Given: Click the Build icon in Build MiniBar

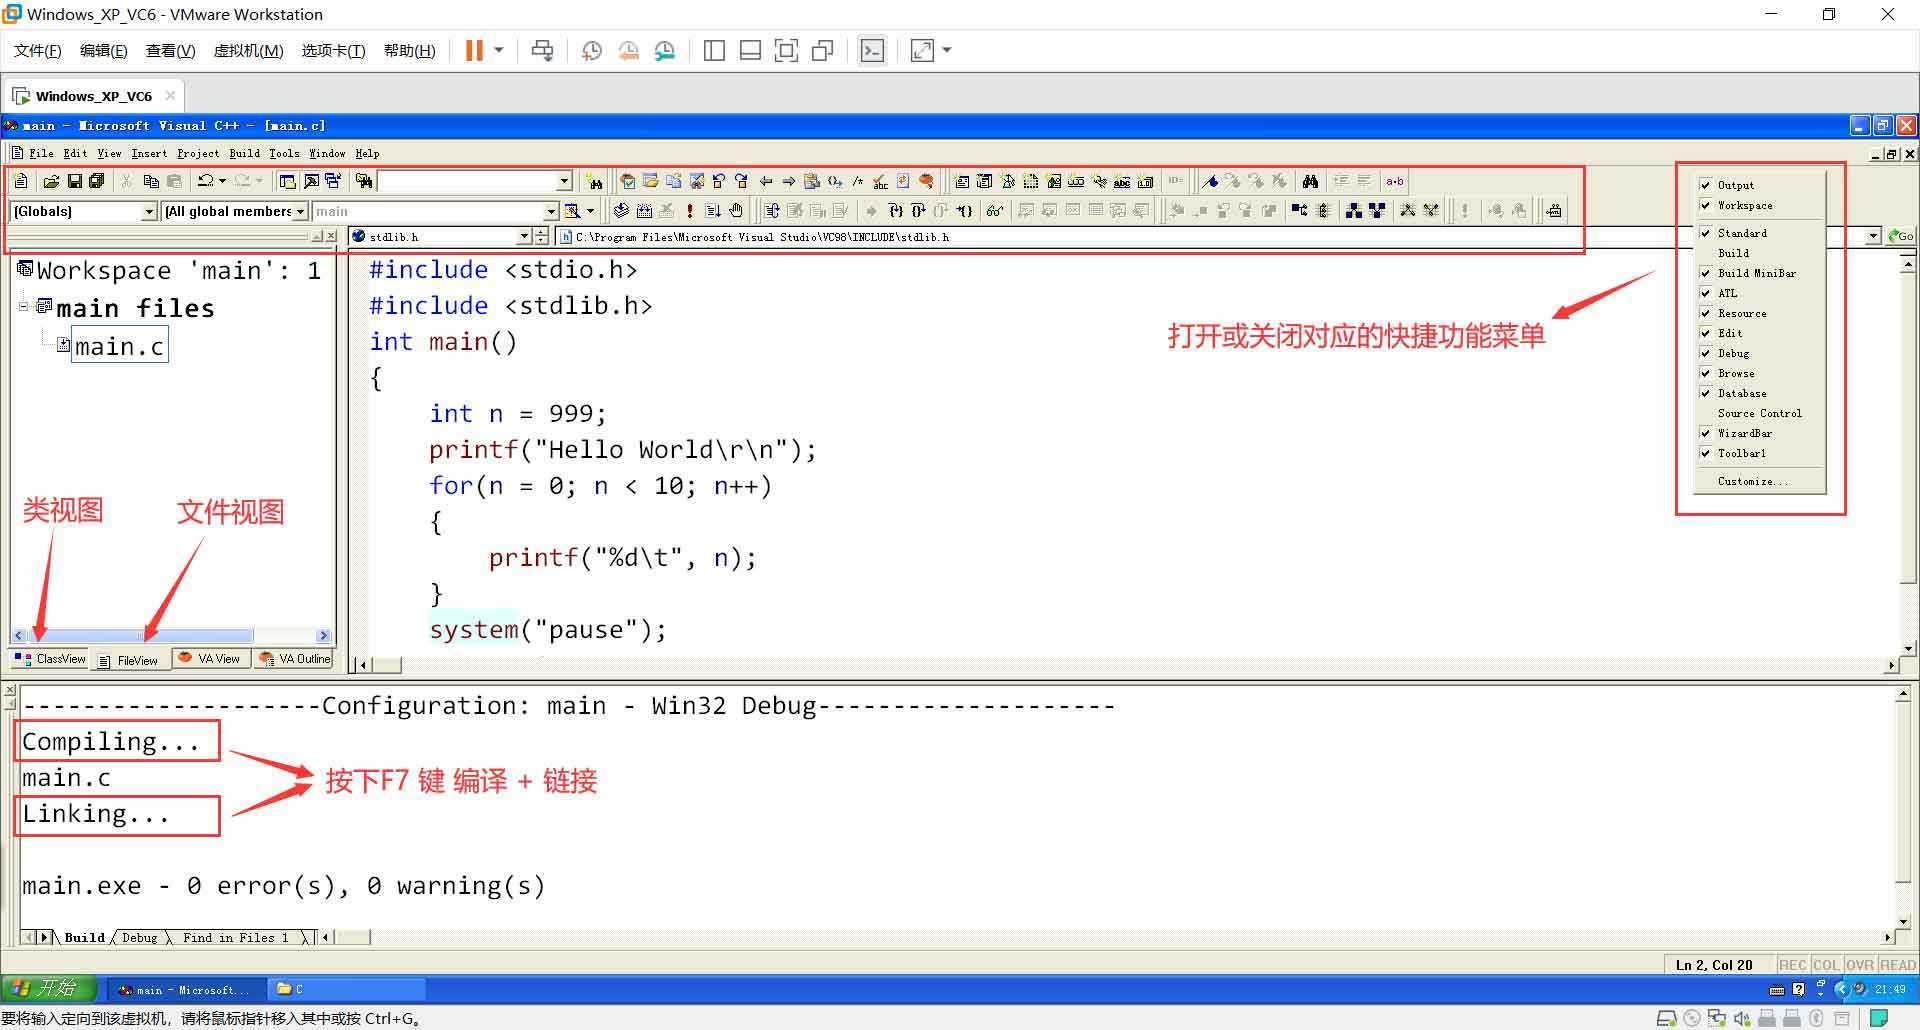Looking at the screenshot, I should [644, 210].
